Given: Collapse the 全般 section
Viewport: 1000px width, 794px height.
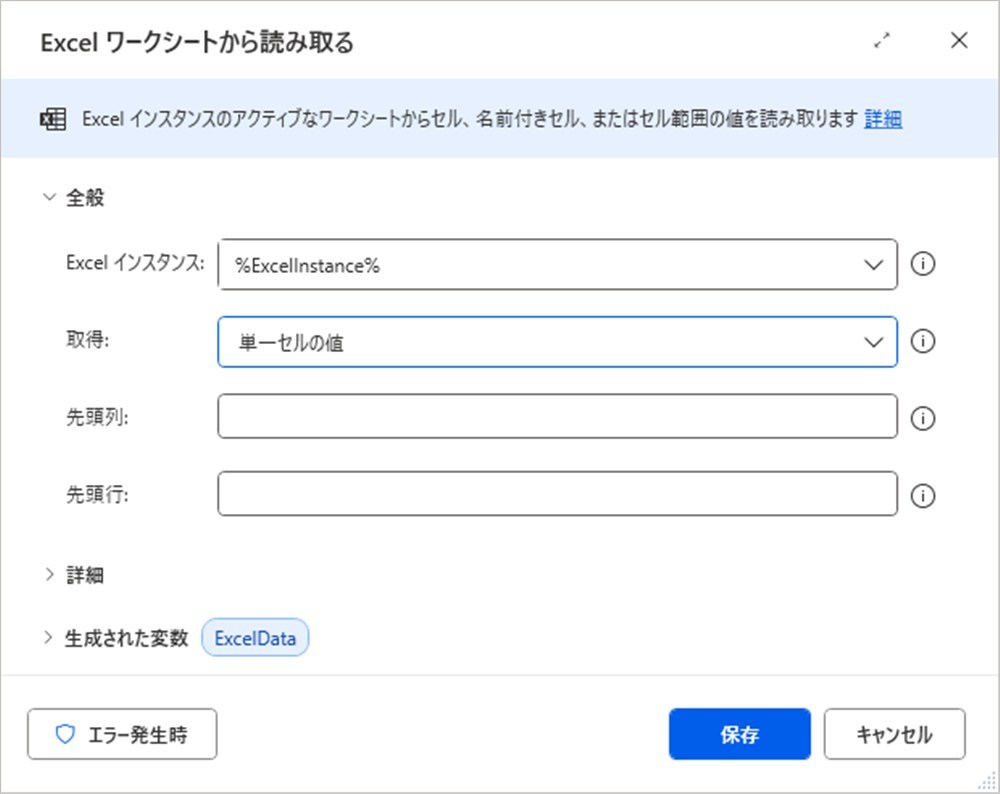Looking at the screenshot, I should pos(49,197).
